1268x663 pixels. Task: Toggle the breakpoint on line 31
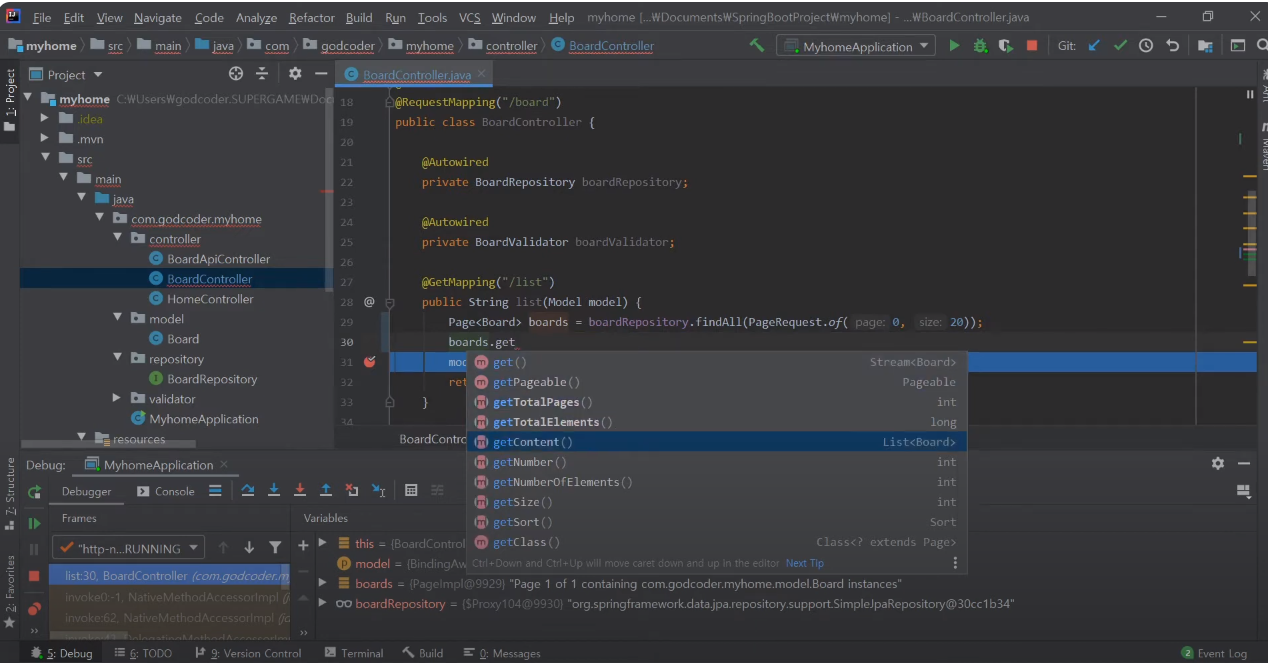pyautogui.click(x=370, y=362)
